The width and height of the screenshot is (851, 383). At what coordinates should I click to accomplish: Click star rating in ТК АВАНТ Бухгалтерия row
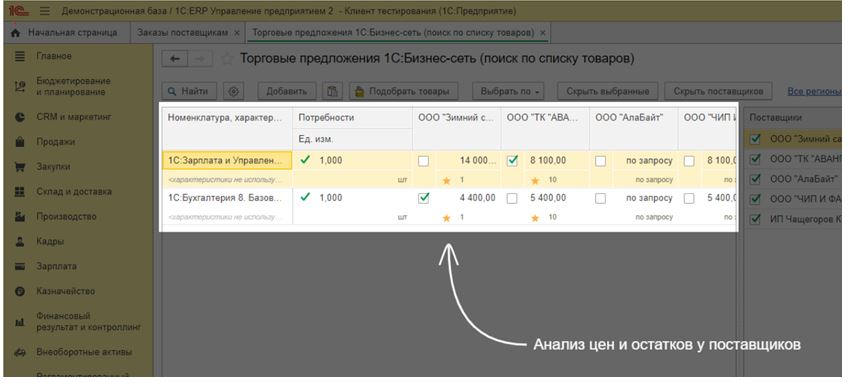click(535, 218)
